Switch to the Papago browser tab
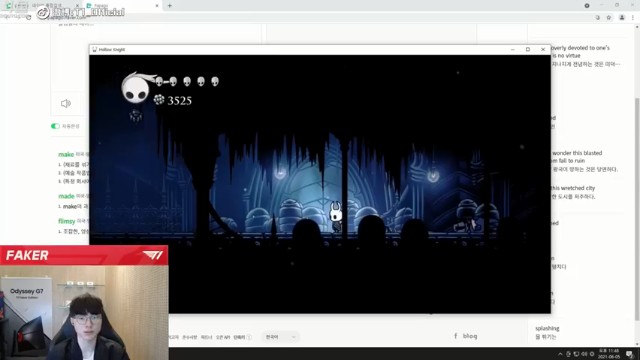This screenshot has height=360, width=640. point(122,6)
